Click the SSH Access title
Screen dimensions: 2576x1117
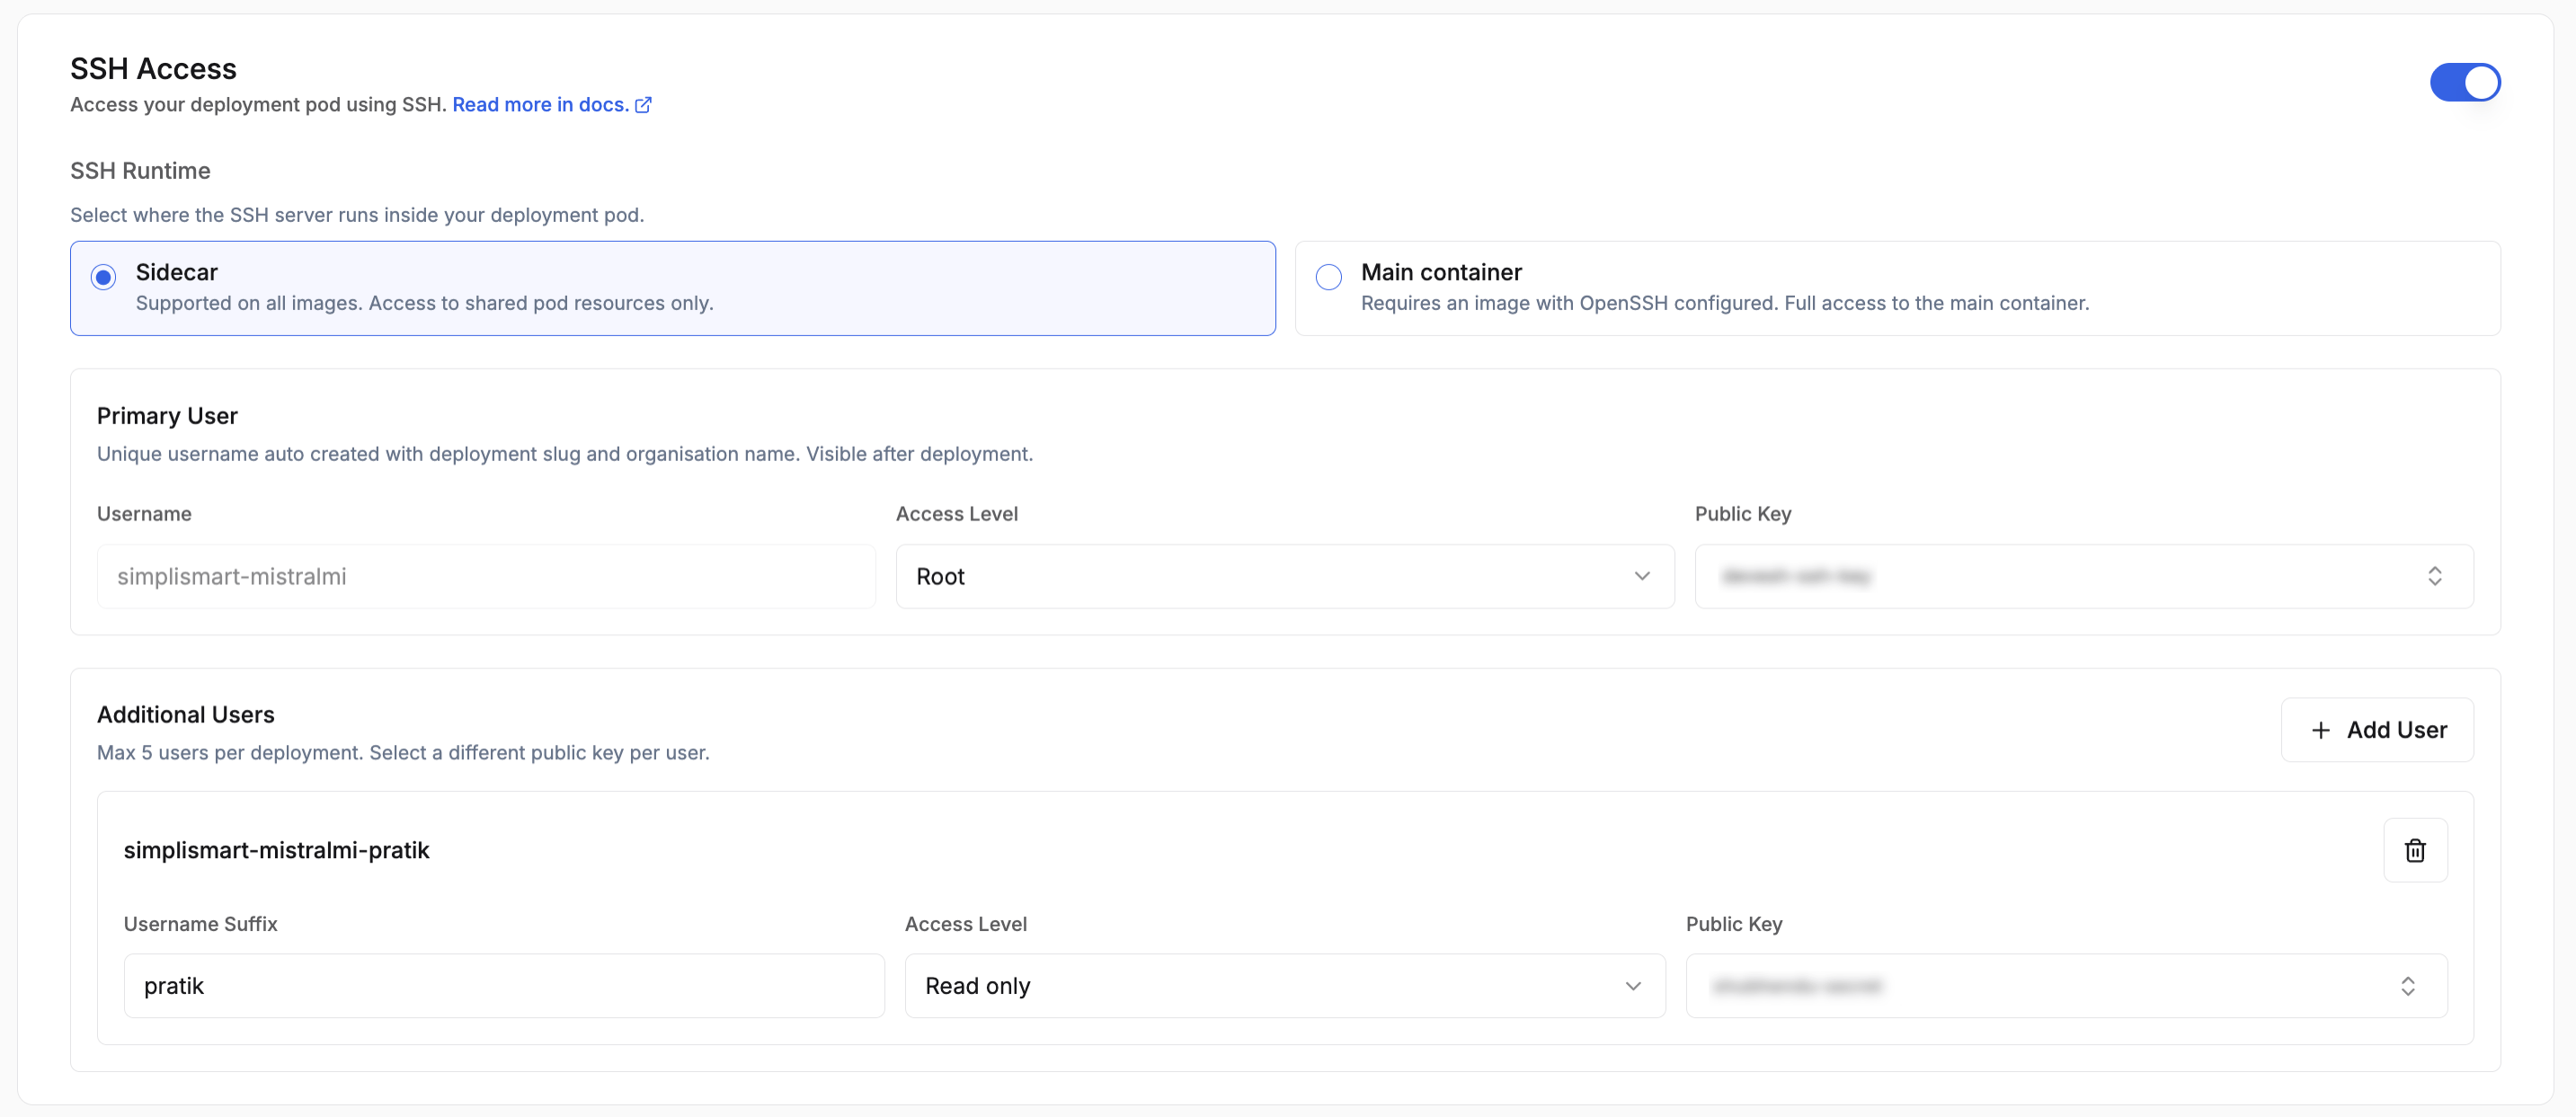coord(153,69)
